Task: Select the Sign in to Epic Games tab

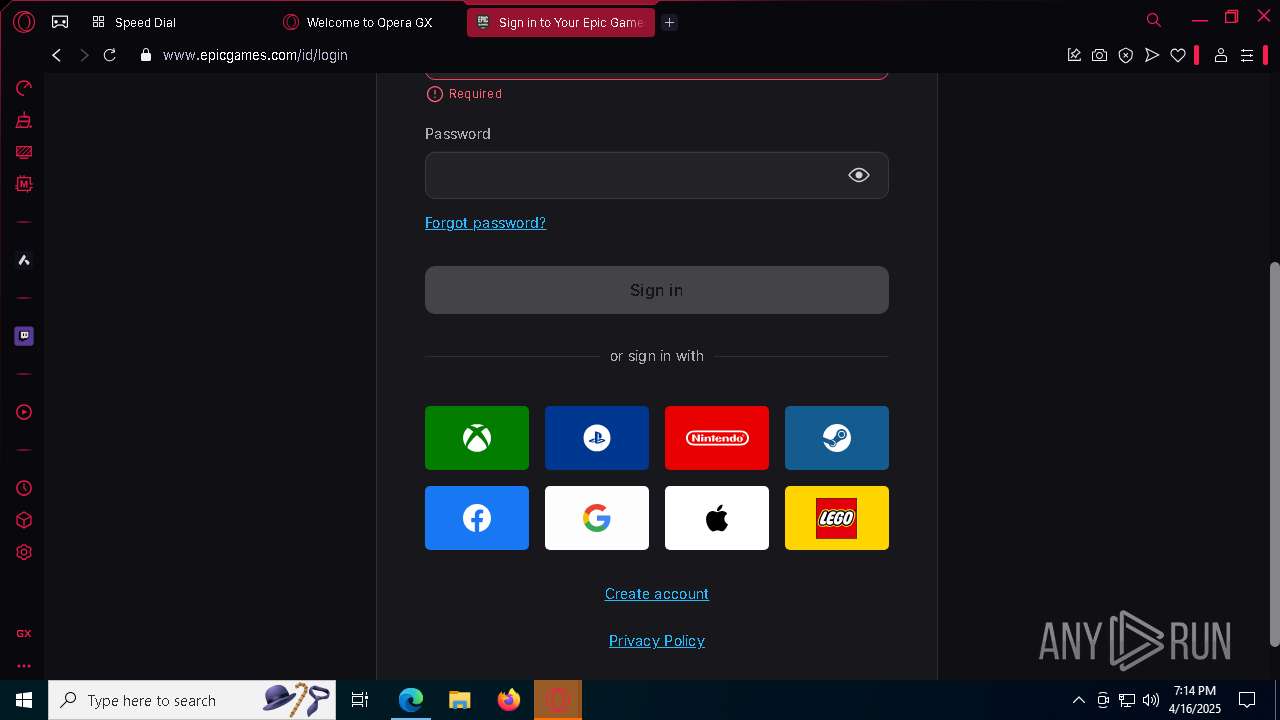Action: tap(560, 22)
